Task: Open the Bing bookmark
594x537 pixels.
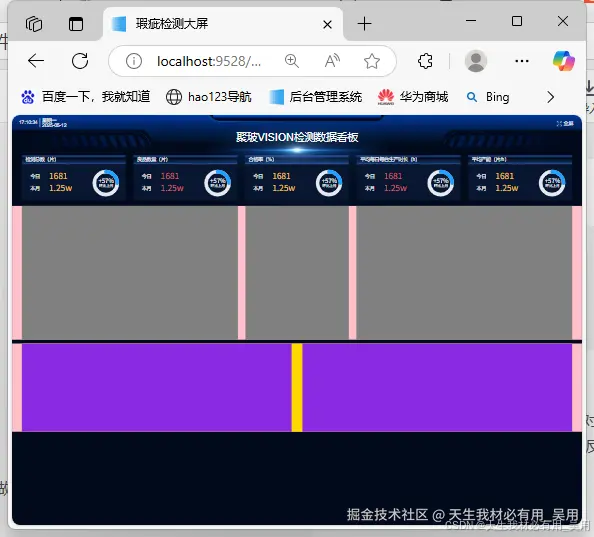Action: [488, 97]
